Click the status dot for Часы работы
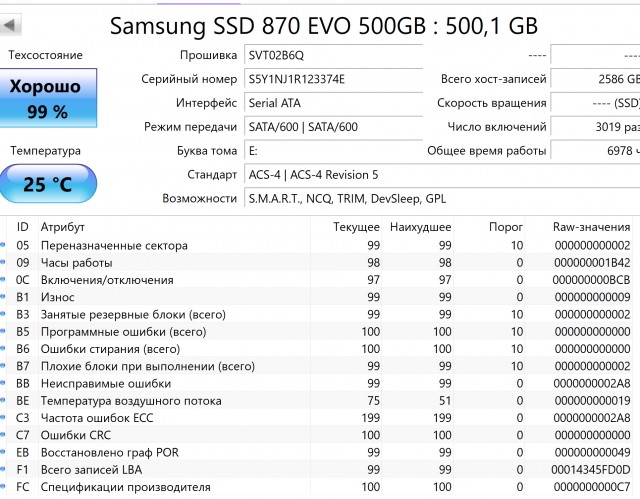The image size is (640, 499). pyautogui.click(x=3, y=263)
